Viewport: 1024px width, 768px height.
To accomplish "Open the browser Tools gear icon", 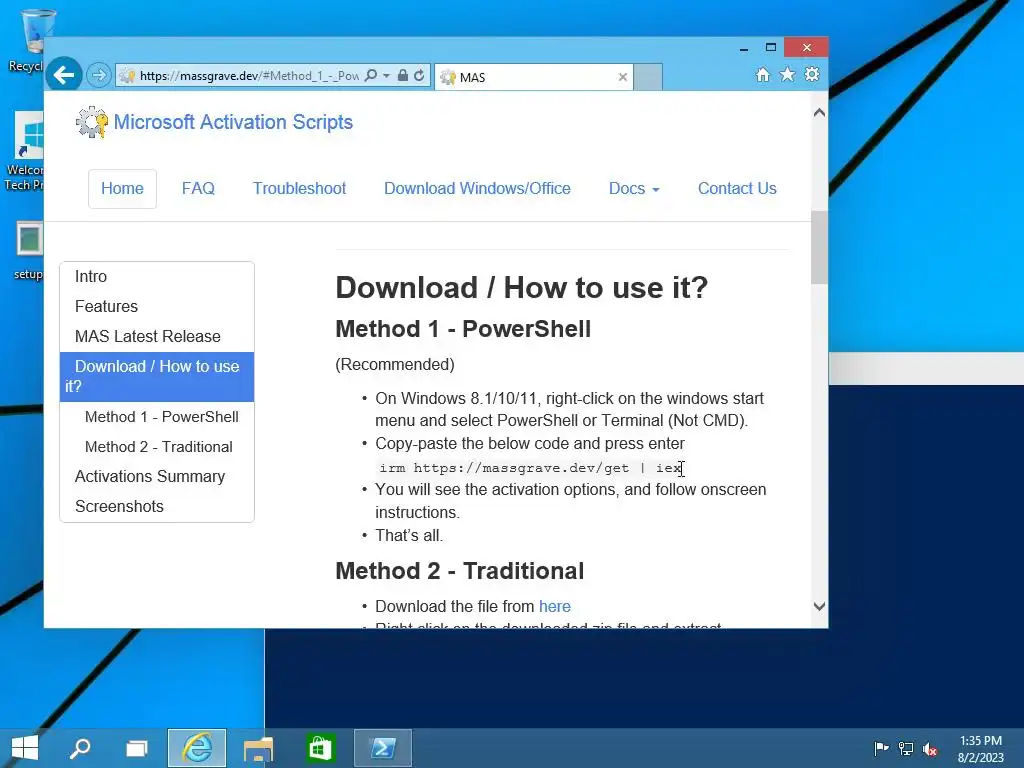I will [x=812, y=74].
